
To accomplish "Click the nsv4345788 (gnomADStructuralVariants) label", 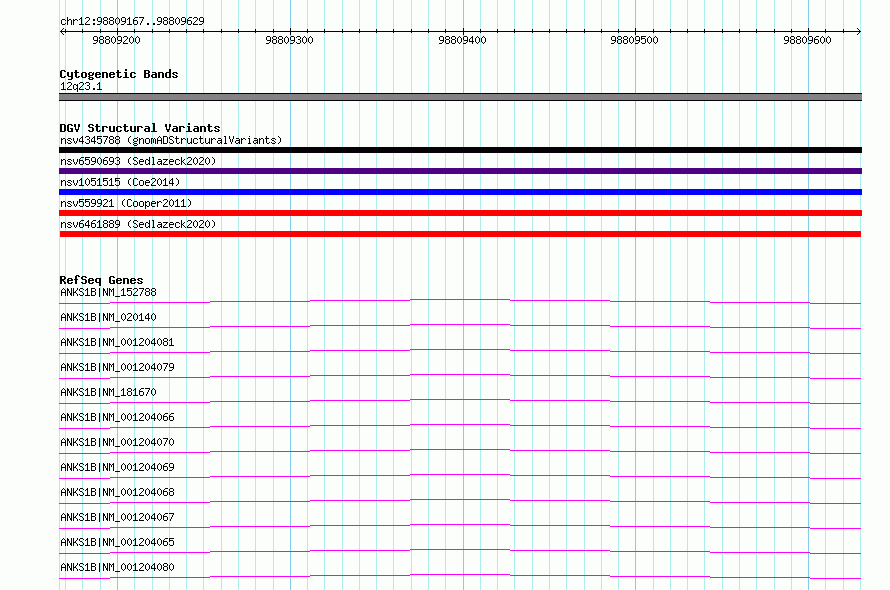I will coord(171,140).
